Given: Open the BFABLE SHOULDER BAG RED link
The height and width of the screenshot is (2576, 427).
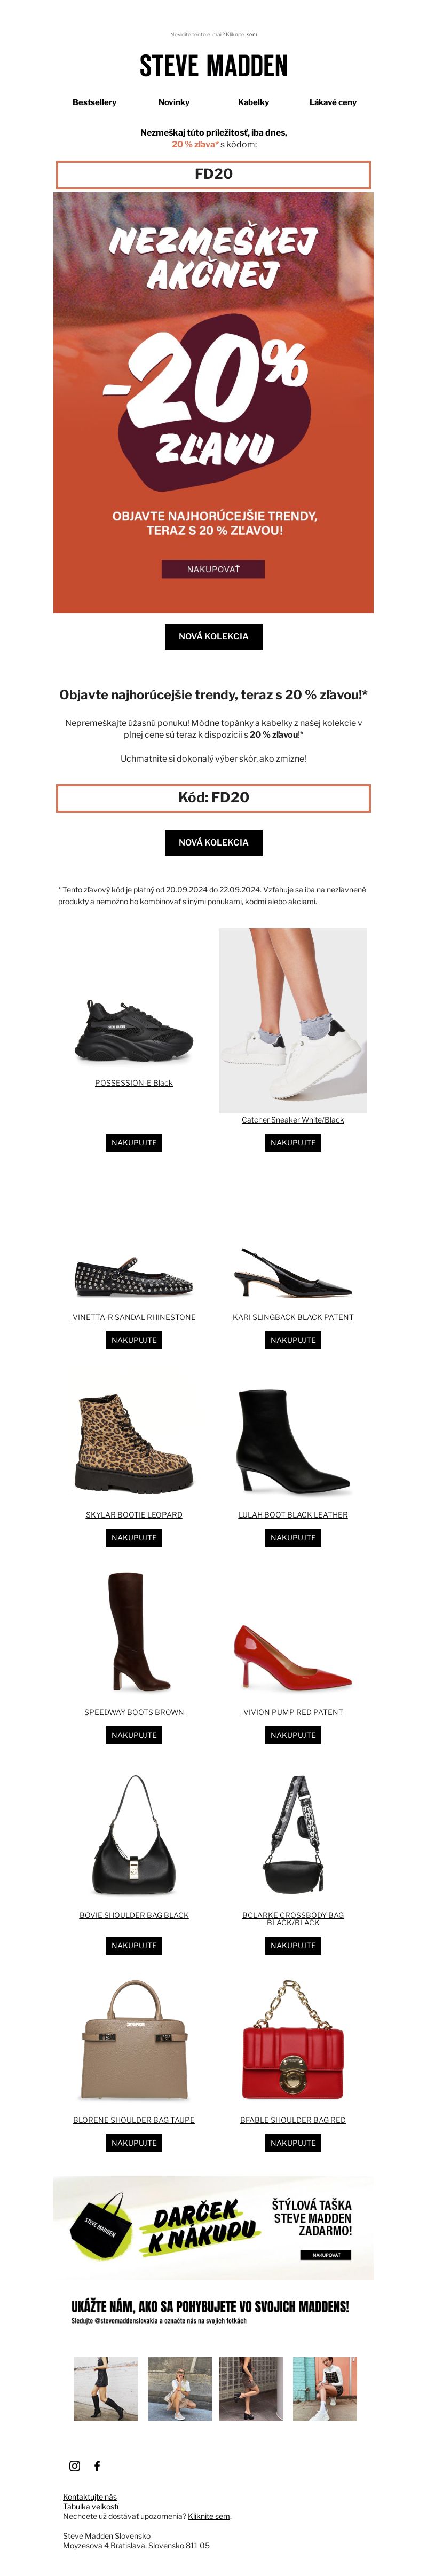Looking at the screenshot, I should 293,2119.
